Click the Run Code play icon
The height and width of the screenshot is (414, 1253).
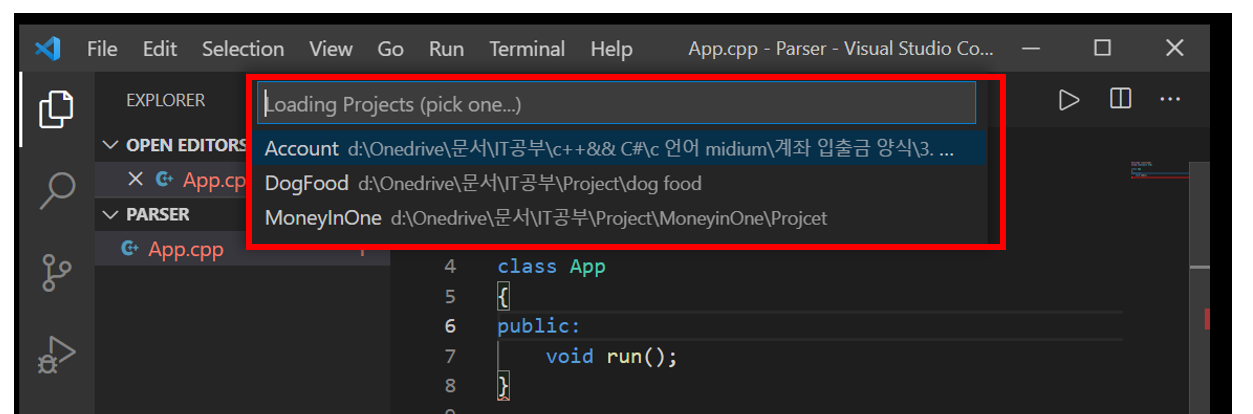click(x=1069, y=100)
